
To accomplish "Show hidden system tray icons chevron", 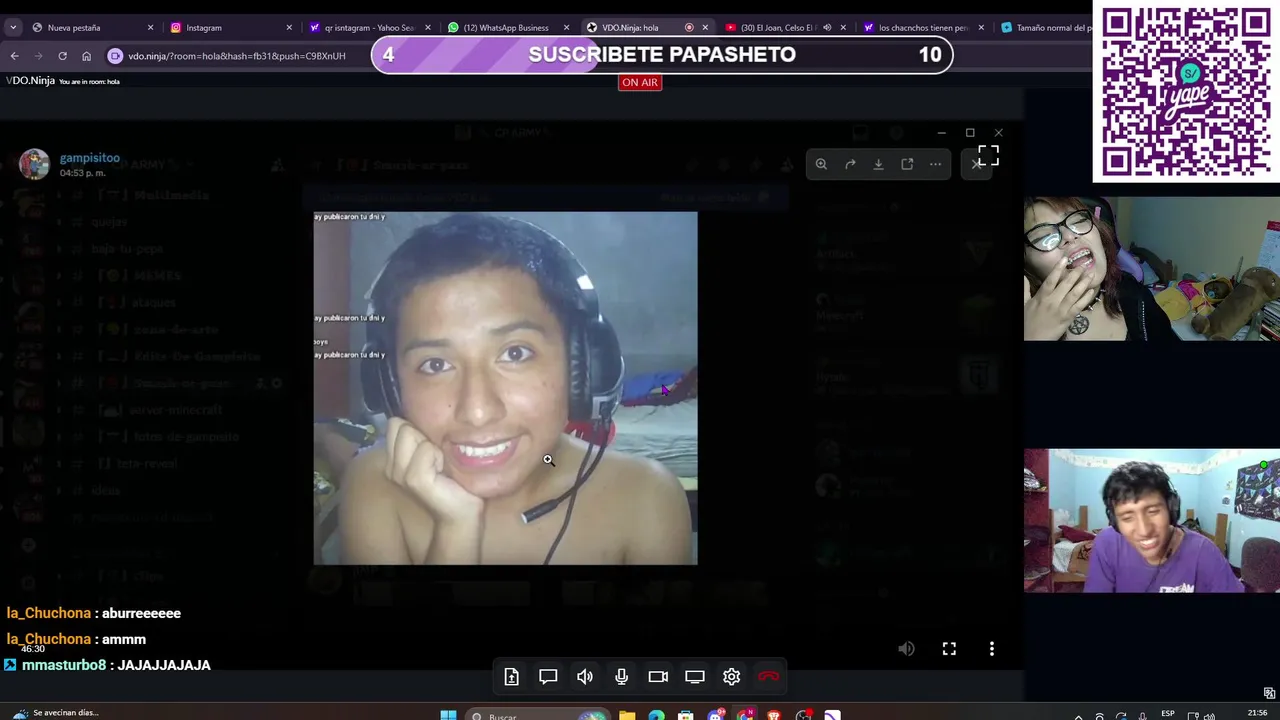I will coord(1078,716).
